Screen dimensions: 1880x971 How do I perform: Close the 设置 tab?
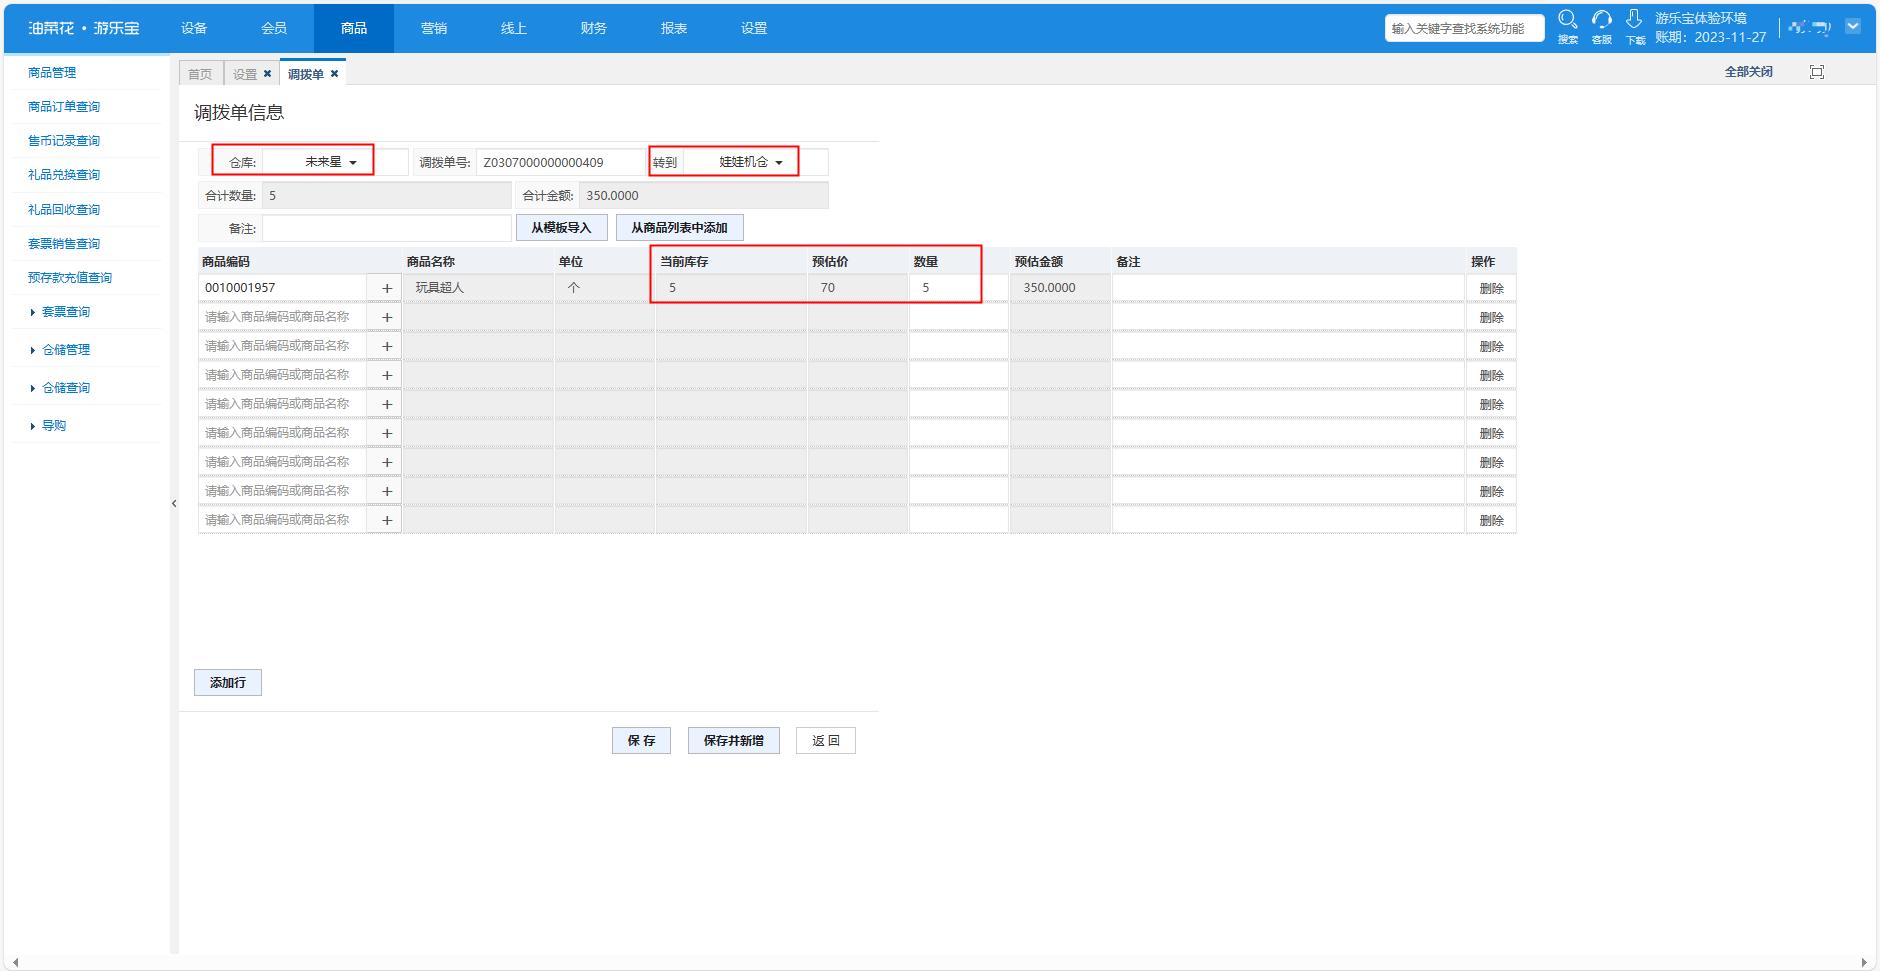(267, 74)
